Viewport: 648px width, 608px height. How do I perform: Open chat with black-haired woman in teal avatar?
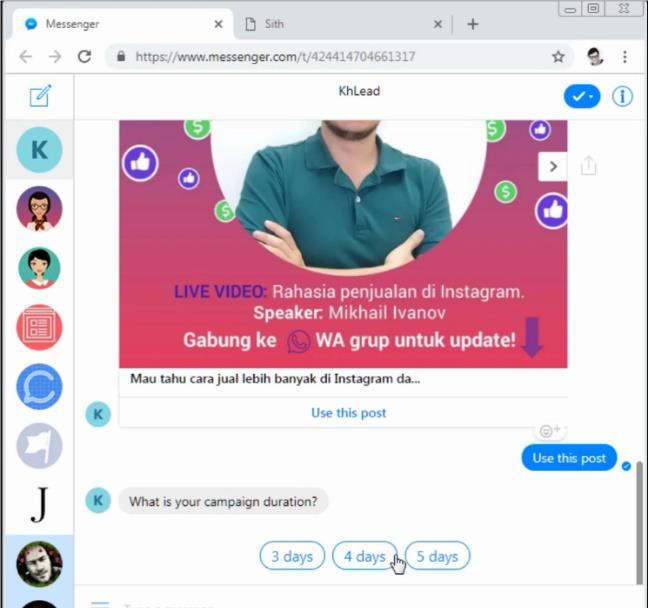(39, 268)
